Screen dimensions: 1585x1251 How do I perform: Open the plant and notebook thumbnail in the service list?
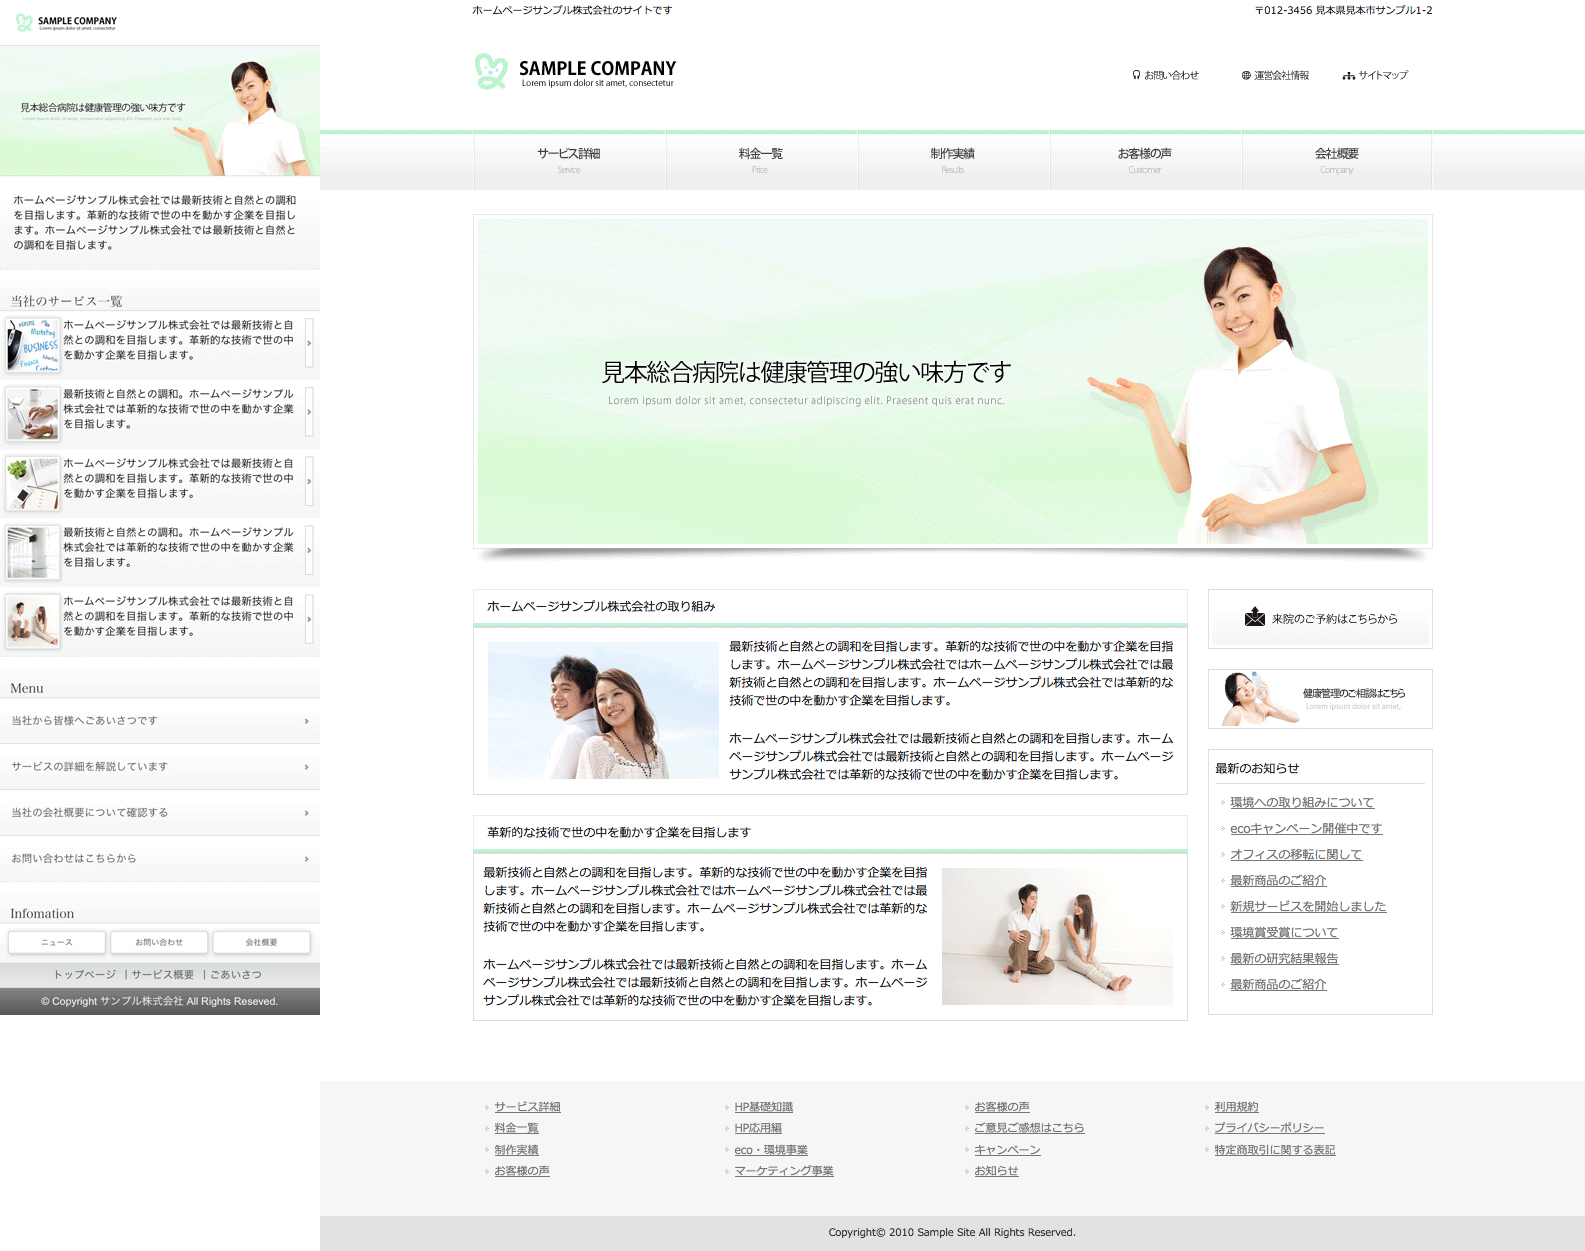(x=32, y=482)
